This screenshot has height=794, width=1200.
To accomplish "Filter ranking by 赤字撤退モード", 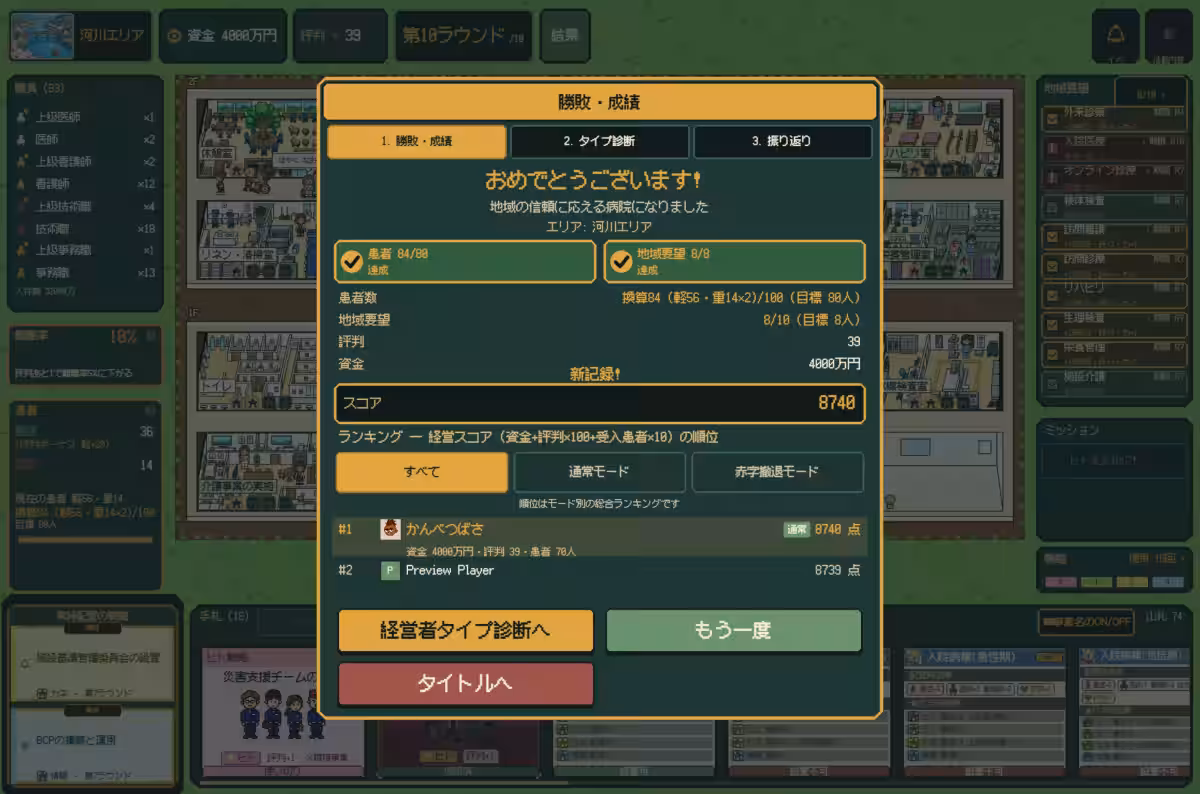I will coord(777,472).
